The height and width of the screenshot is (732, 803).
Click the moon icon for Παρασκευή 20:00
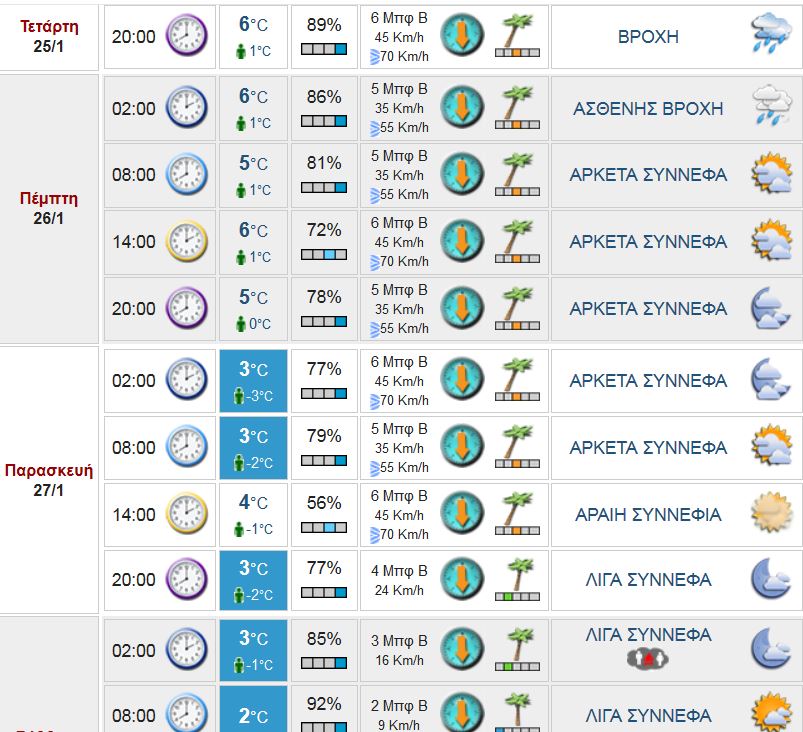tap(771, 579)
